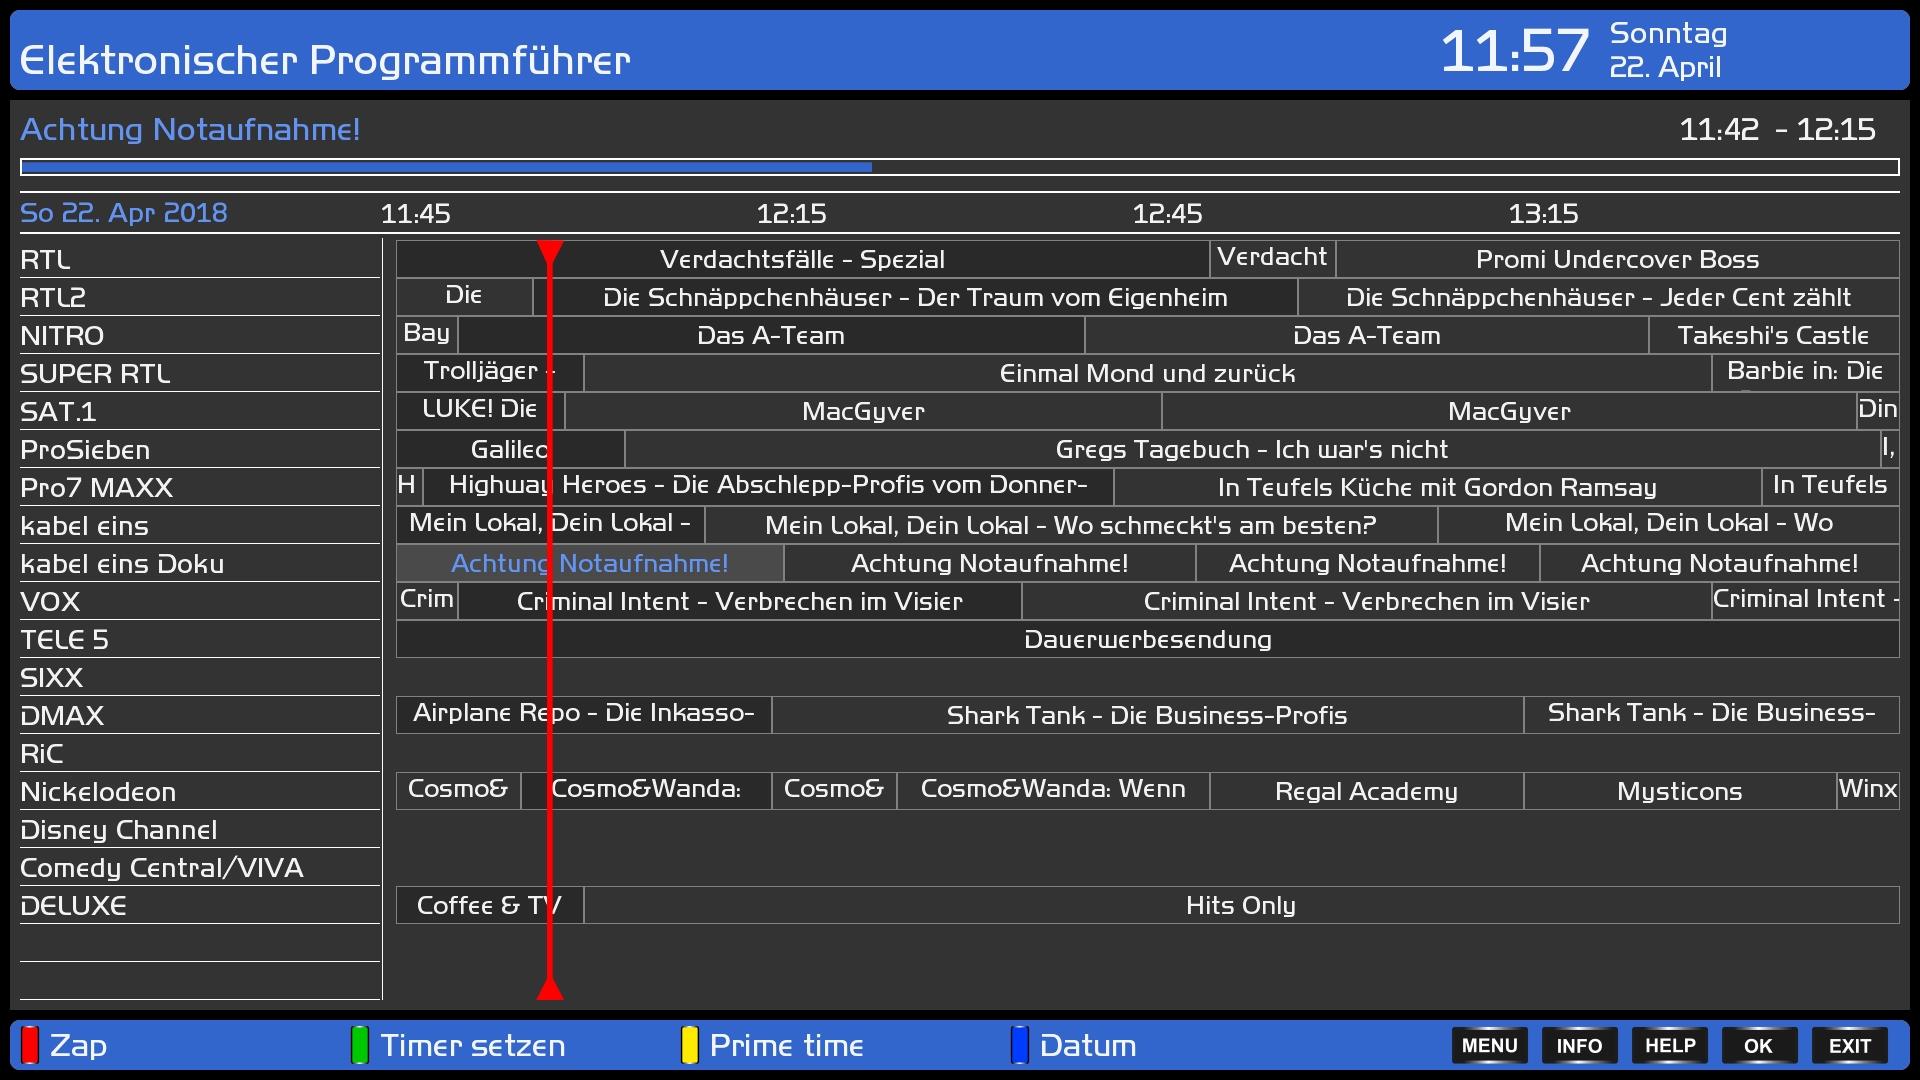Click the OK key icon
This screenshot has height=1080, width=1920.
(1758, 1045)
